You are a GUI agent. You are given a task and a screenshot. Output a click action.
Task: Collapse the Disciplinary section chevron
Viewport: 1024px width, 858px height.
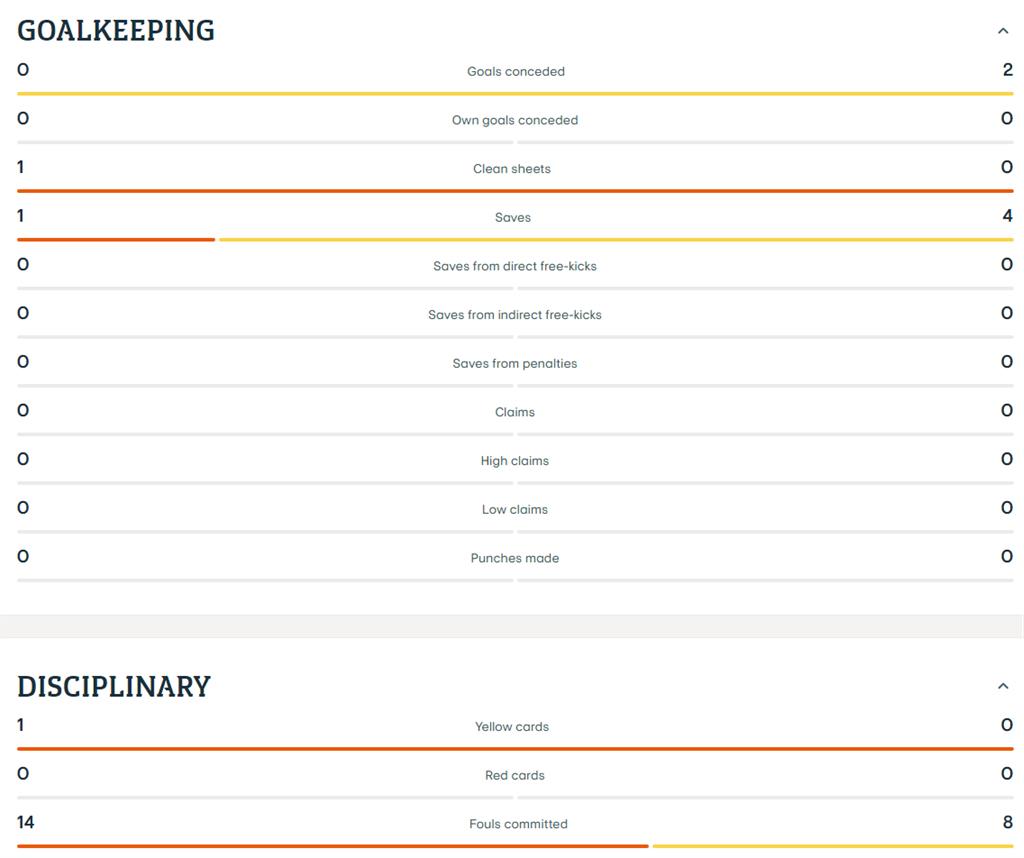tap(1002, 686)
